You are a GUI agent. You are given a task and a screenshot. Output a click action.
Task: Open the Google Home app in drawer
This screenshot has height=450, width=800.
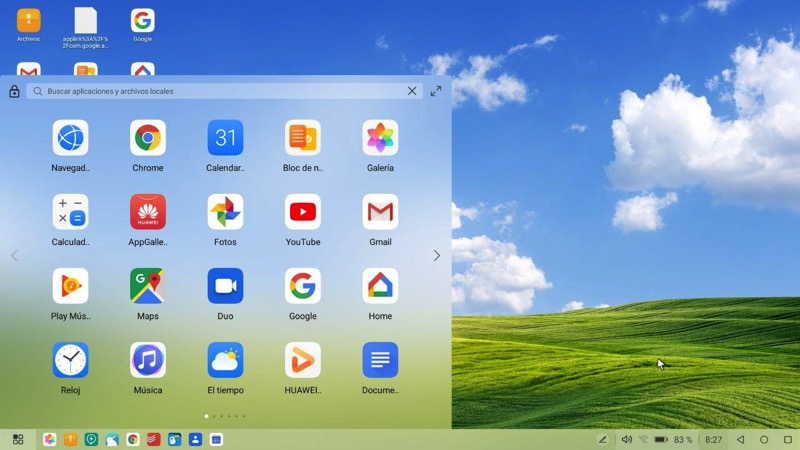tap(381, 286)
